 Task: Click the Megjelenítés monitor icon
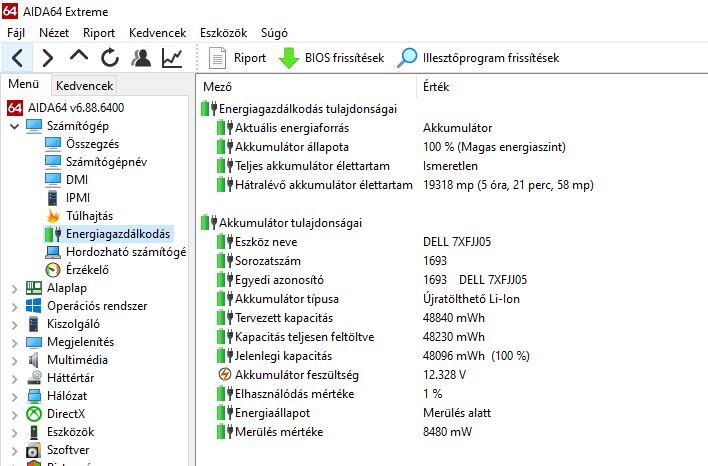point(34,342)
